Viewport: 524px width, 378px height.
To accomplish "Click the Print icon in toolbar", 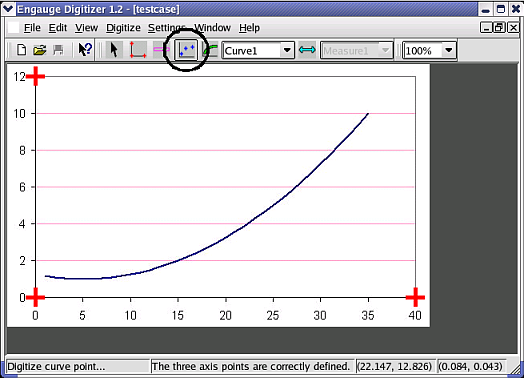I will (x=58, y=50).
